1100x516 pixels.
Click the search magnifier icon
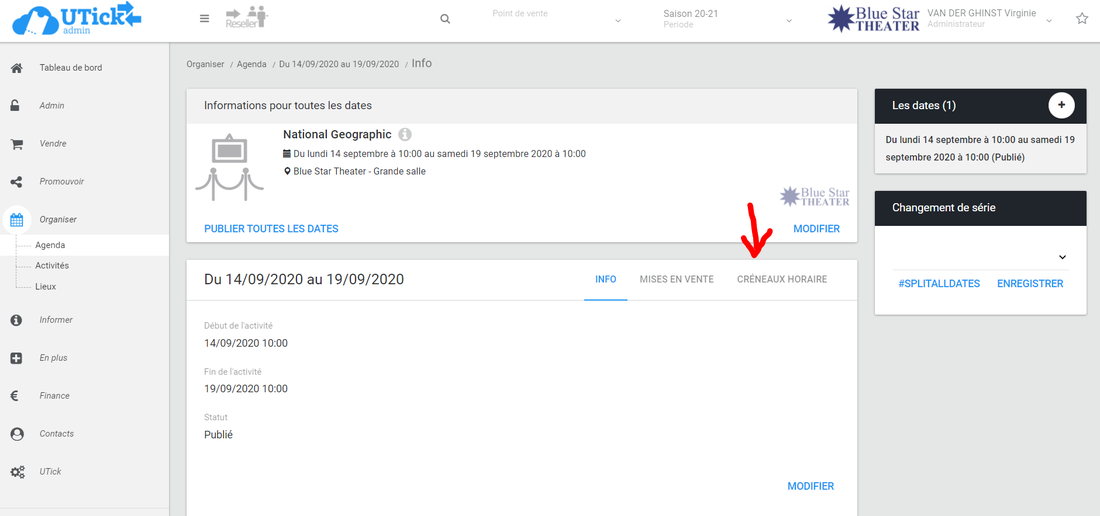(445, 19)
